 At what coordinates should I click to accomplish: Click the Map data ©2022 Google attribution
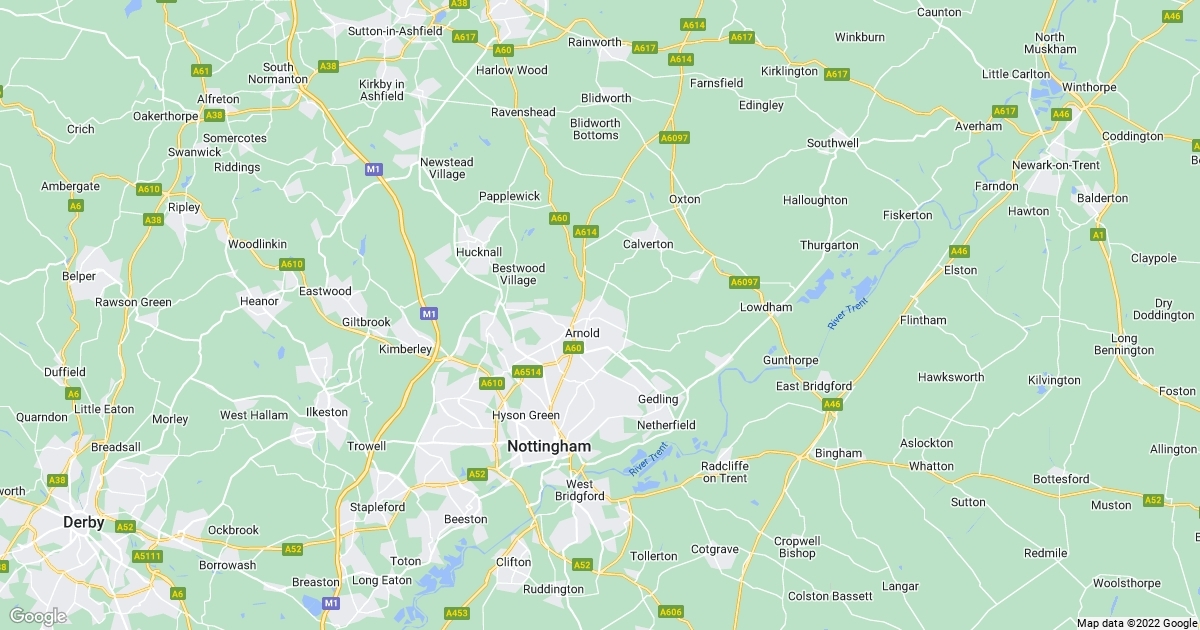[x=1137, y=623]
